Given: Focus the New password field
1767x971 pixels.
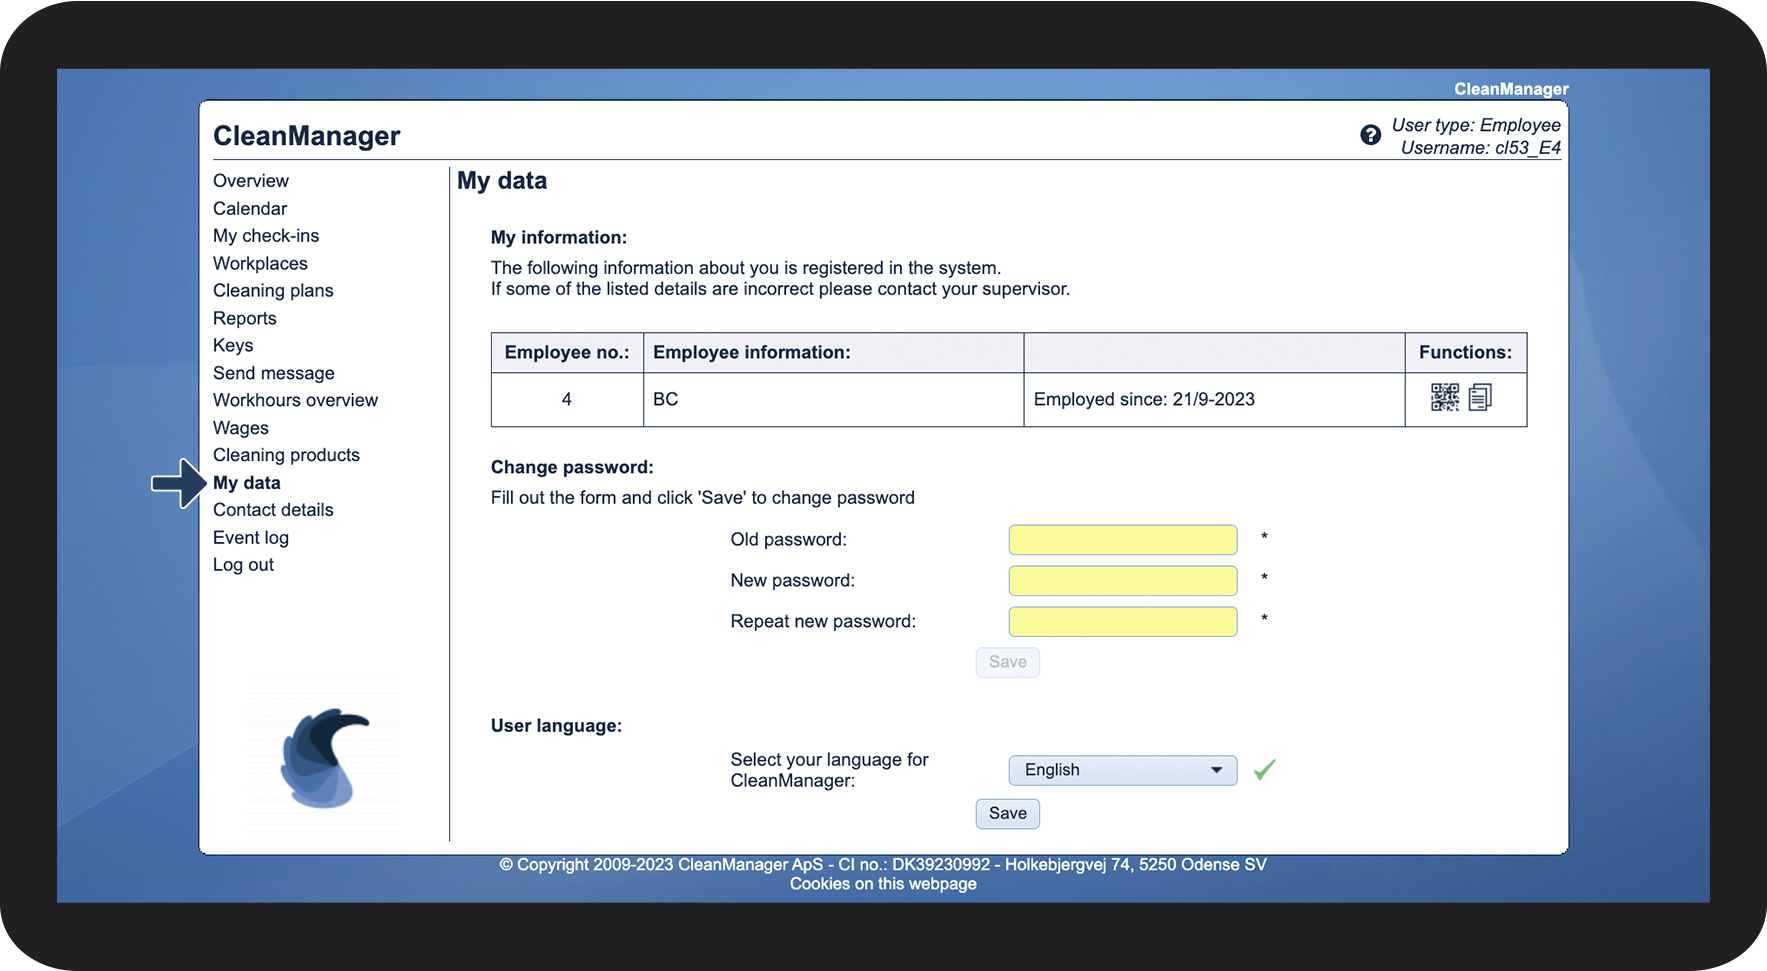Looking at the screenshot, I should [1122, 581].
